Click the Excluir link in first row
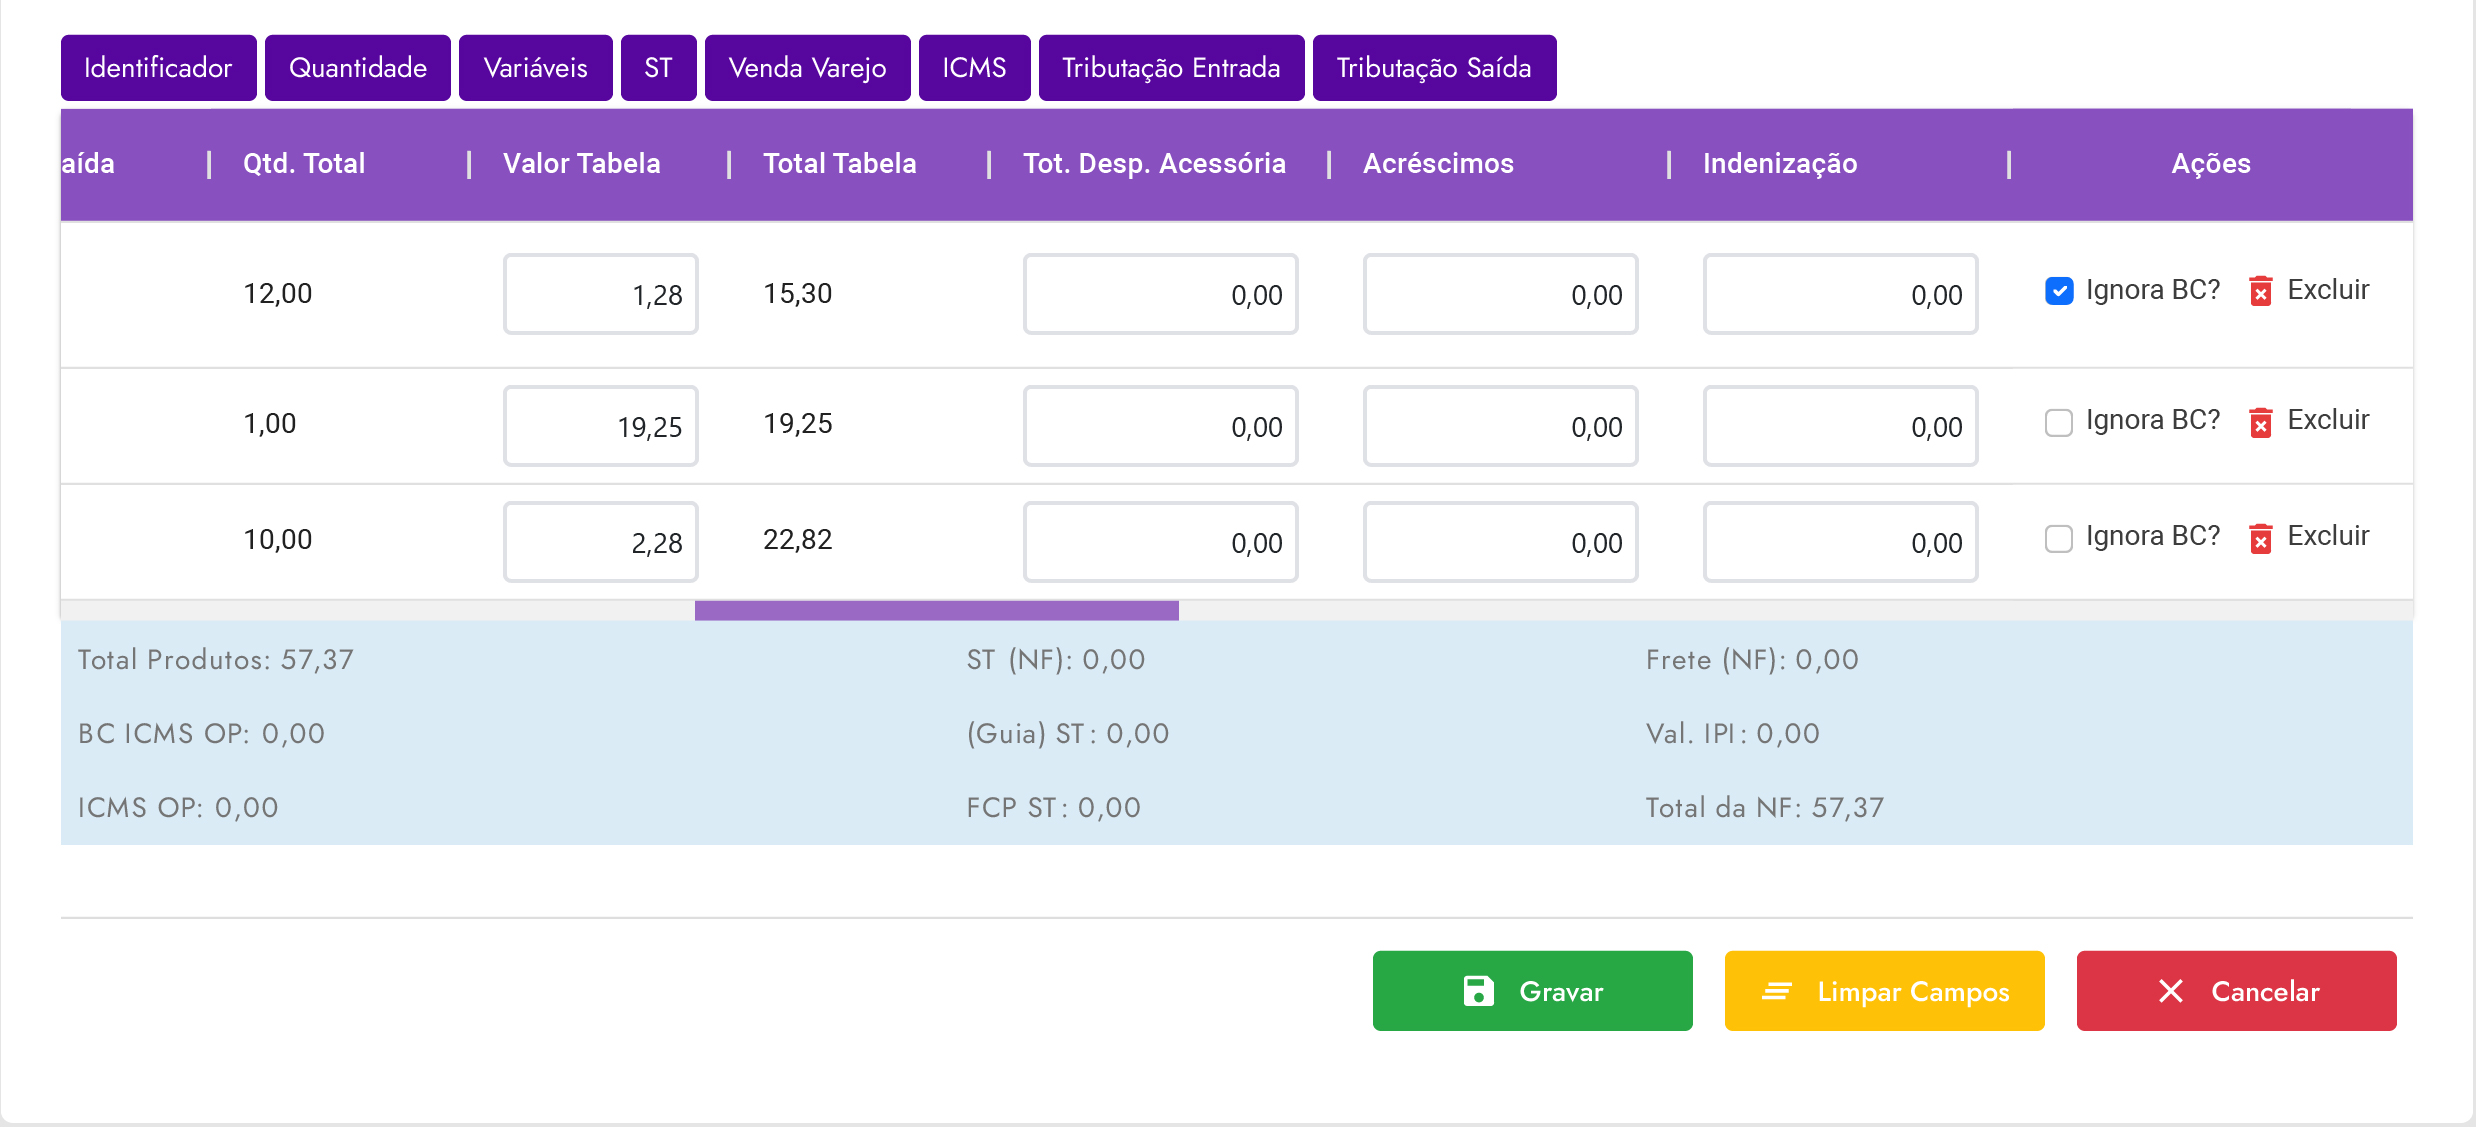Viewport: 2476px width, 1127px height. (2328, 290)
